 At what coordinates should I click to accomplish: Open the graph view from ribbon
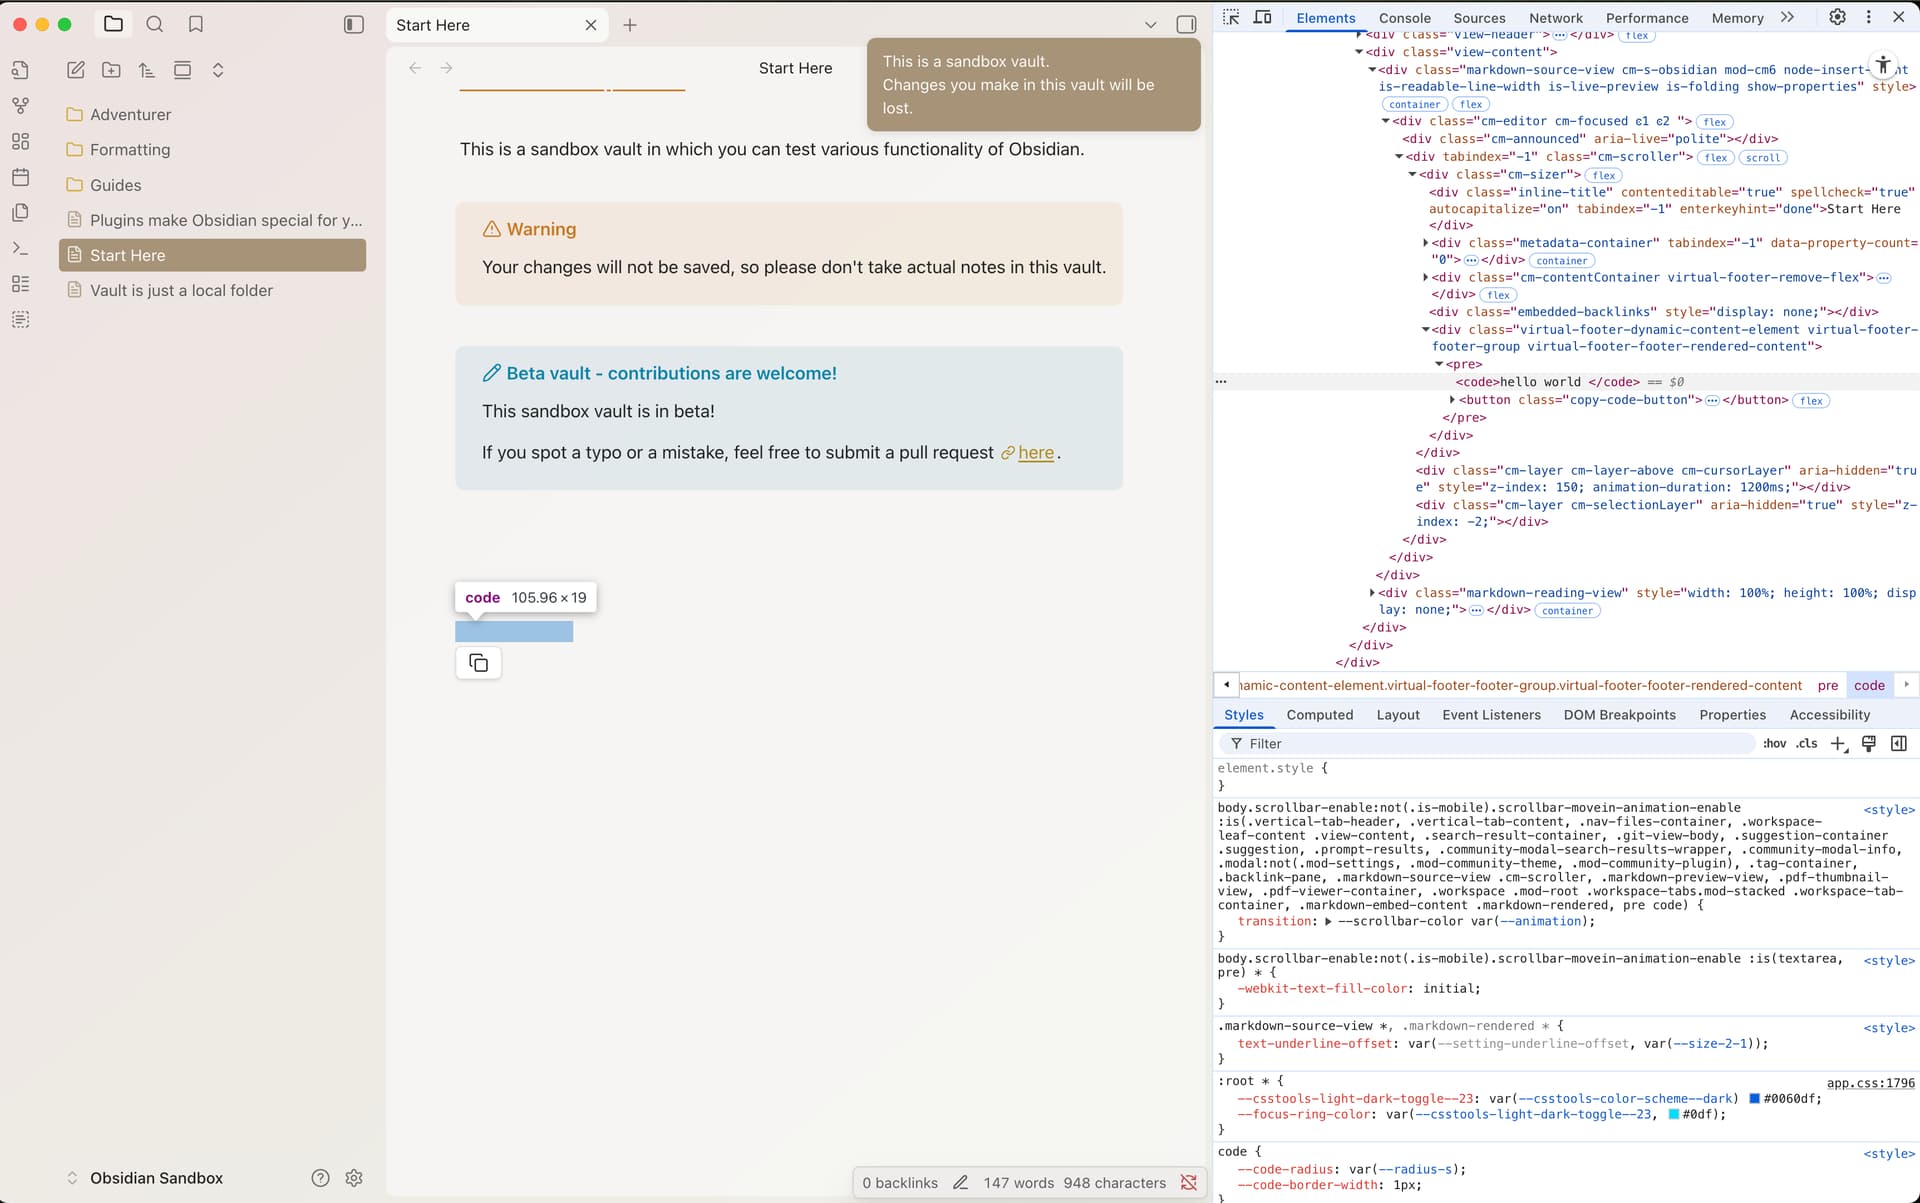coord(20,106)
